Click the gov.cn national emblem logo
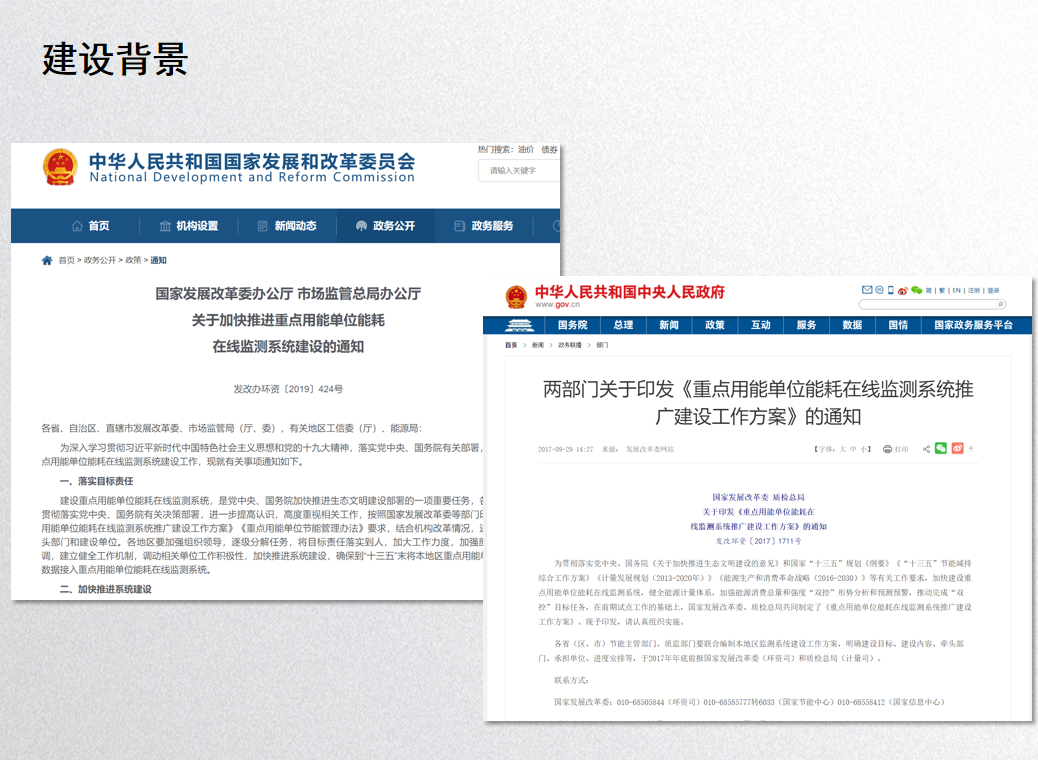Image resolution: width=1038 pixels, height=760 pixels. point(515,297)
